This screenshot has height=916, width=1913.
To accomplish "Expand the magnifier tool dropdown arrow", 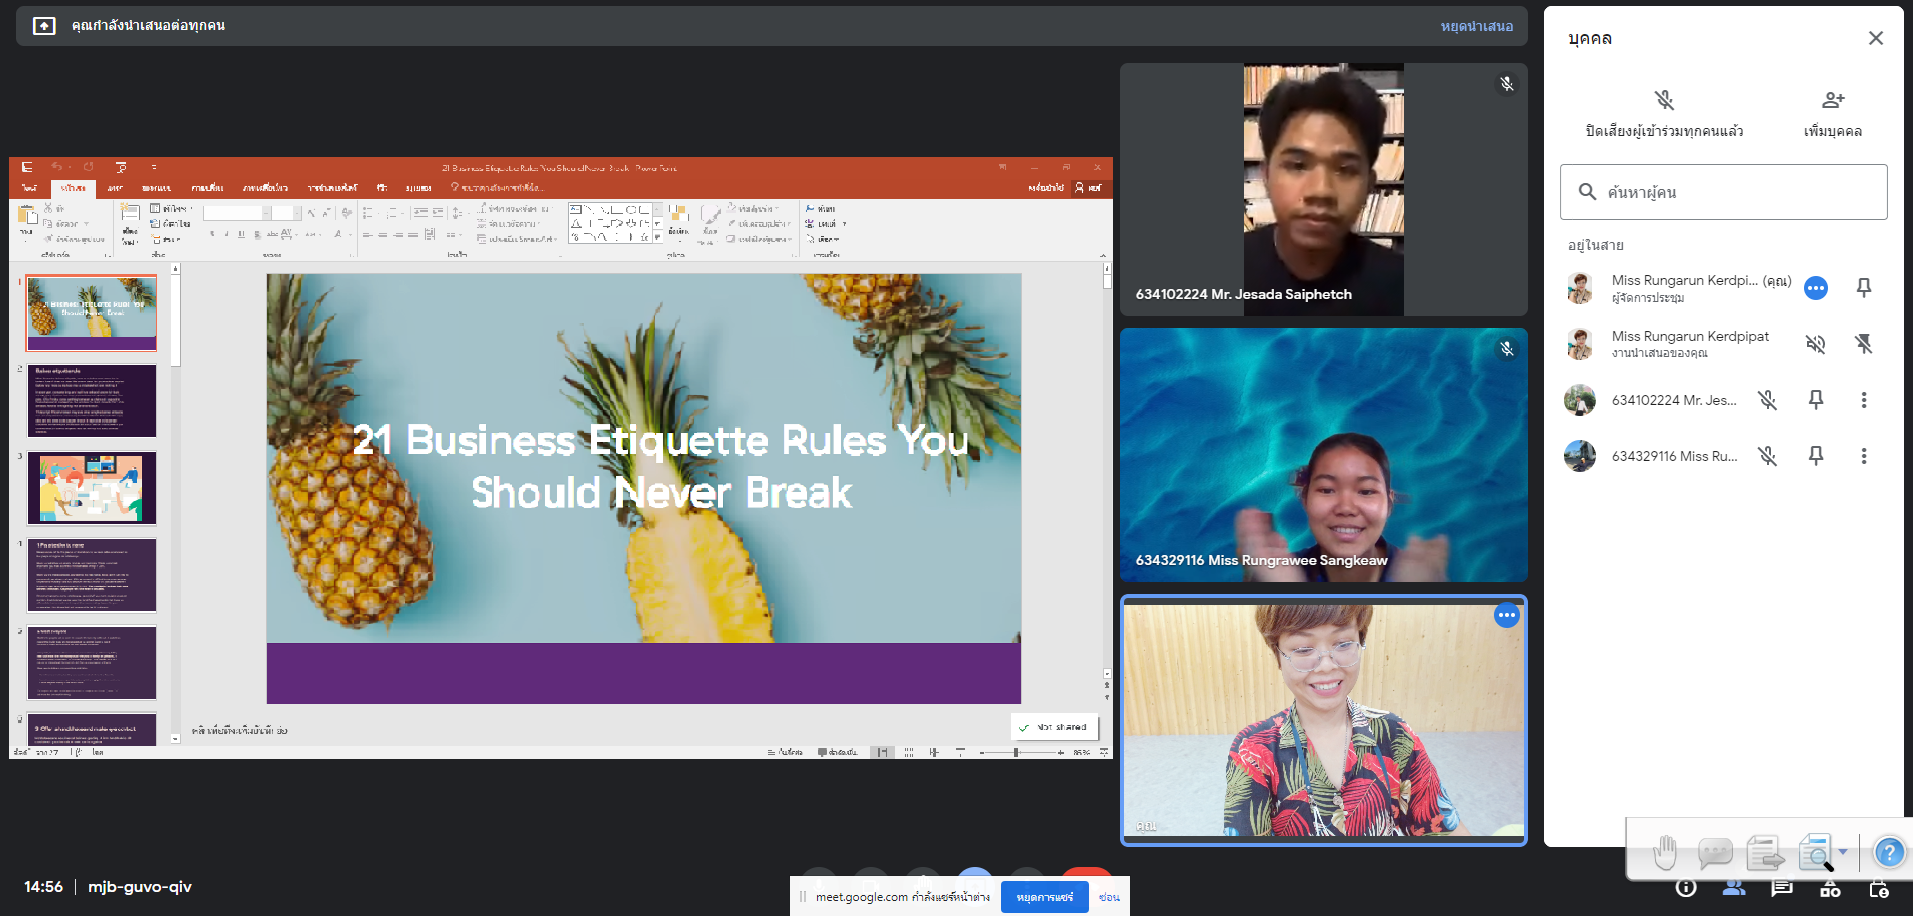I will click(1843, 853).
